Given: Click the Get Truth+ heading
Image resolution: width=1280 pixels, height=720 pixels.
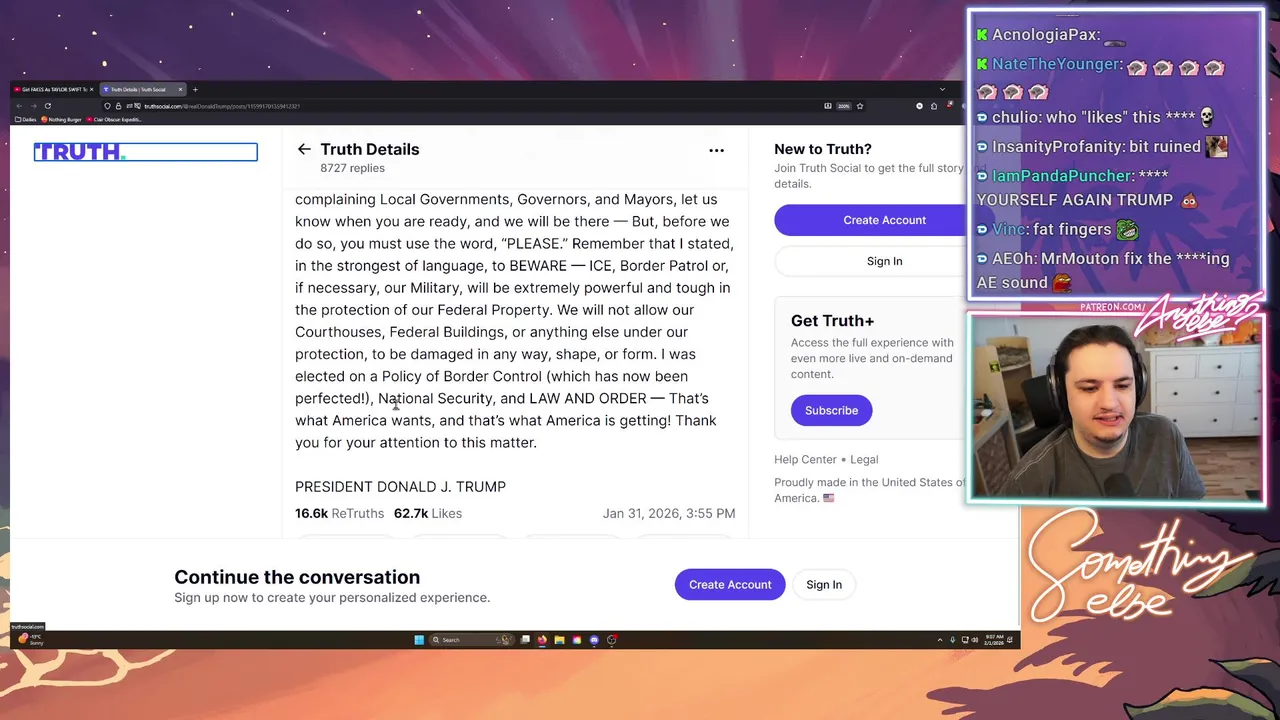Looking at the screenshot, I should tap(832, 321).
